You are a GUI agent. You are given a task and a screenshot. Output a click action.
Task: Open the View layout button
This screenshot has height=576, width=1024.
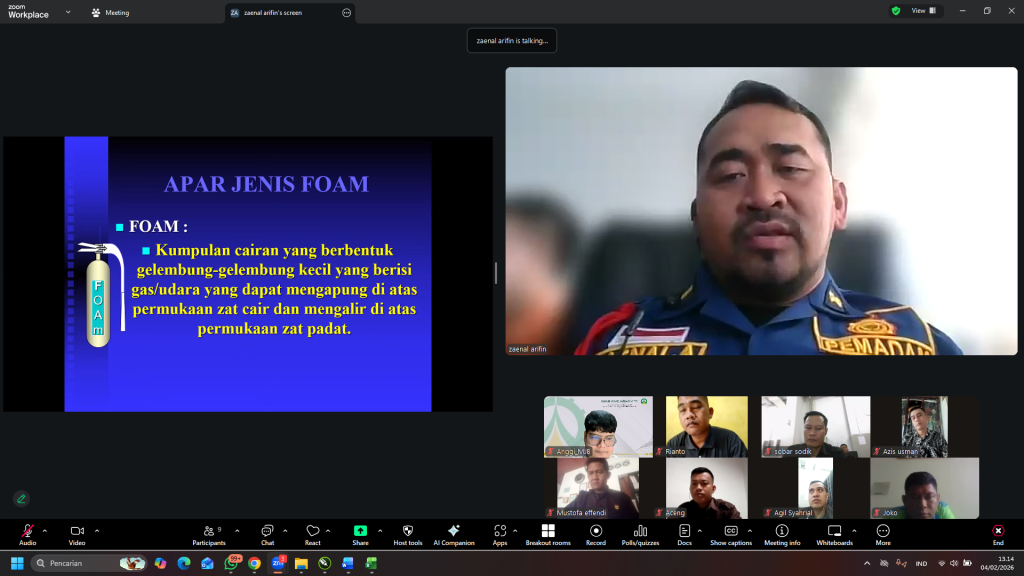point(923,11)
